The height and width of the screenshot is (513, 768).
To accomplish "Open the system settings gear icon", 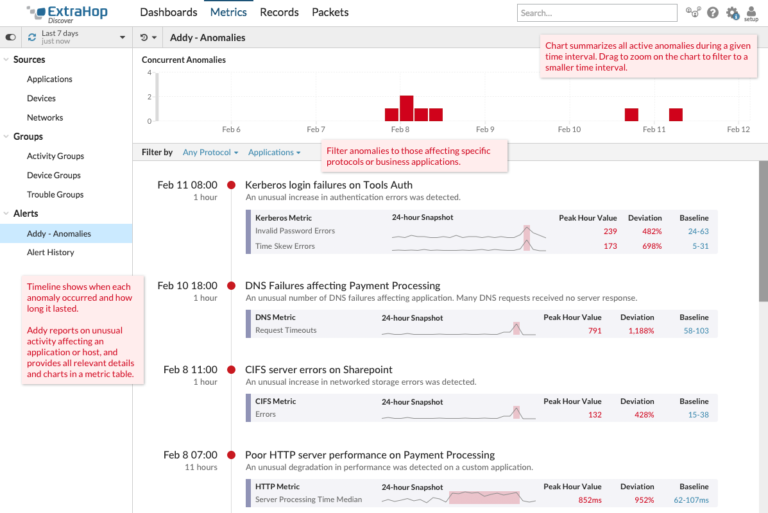I will pyautogui.click(x=732, y=13).
